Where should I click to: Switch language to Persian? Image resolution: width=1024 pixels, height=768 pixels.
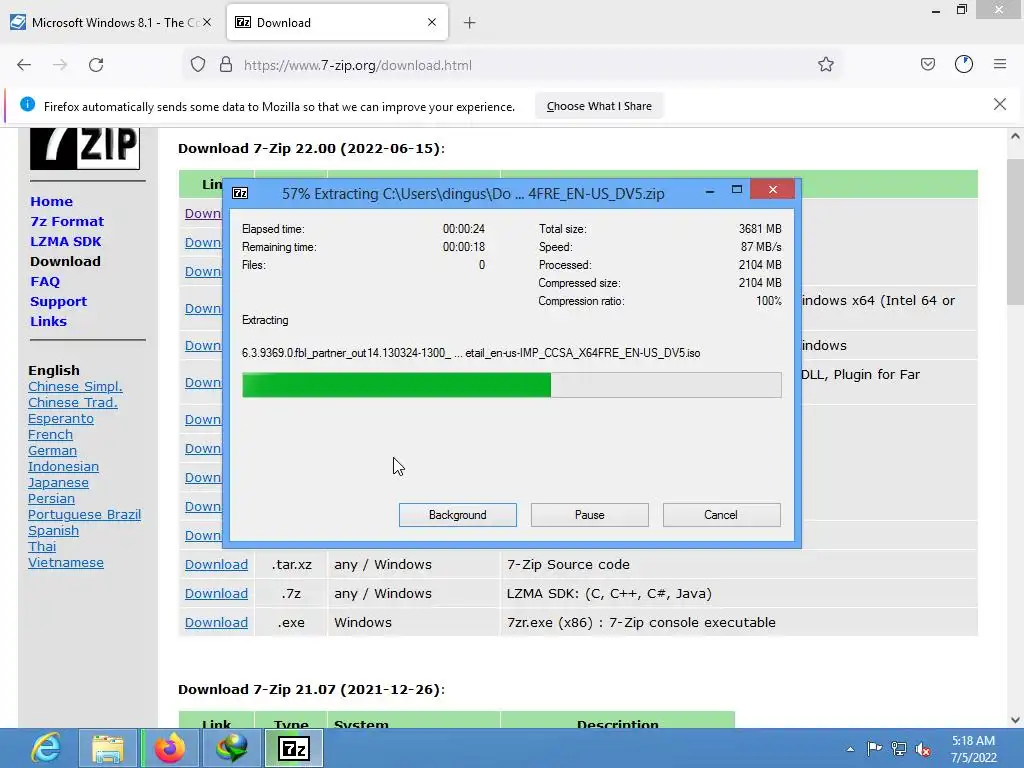click(x=52, y=498)
